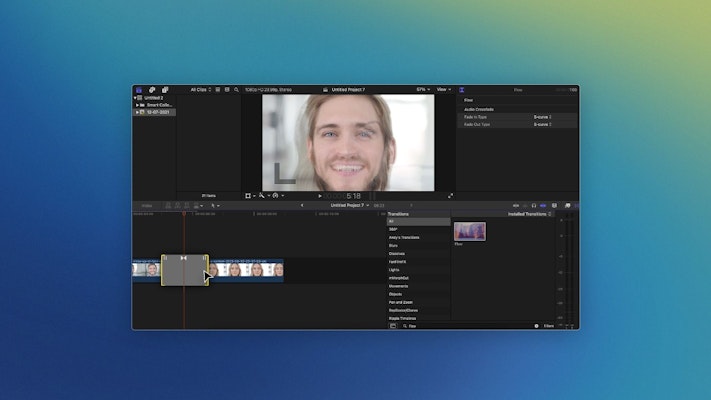This screenshot has height=400, width=711.
Task: Open the viewer zoom percentage dropdown
Action: [x=422, y=89]
